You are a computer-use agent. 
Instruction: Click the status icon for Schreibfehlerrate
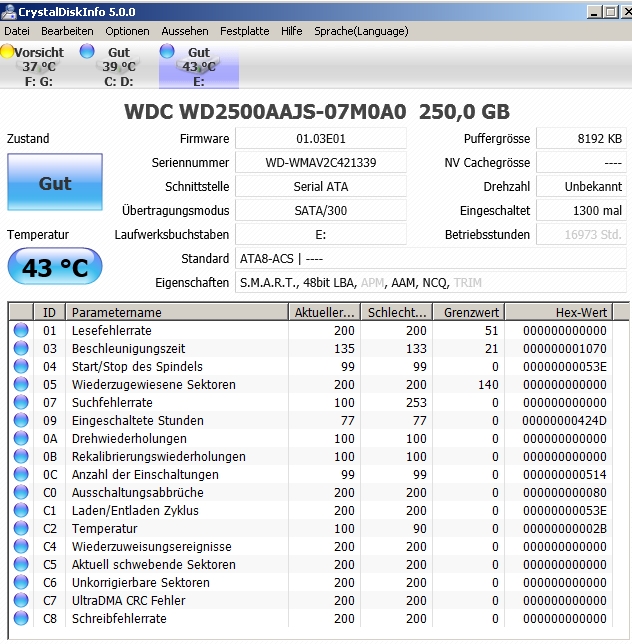21,619
